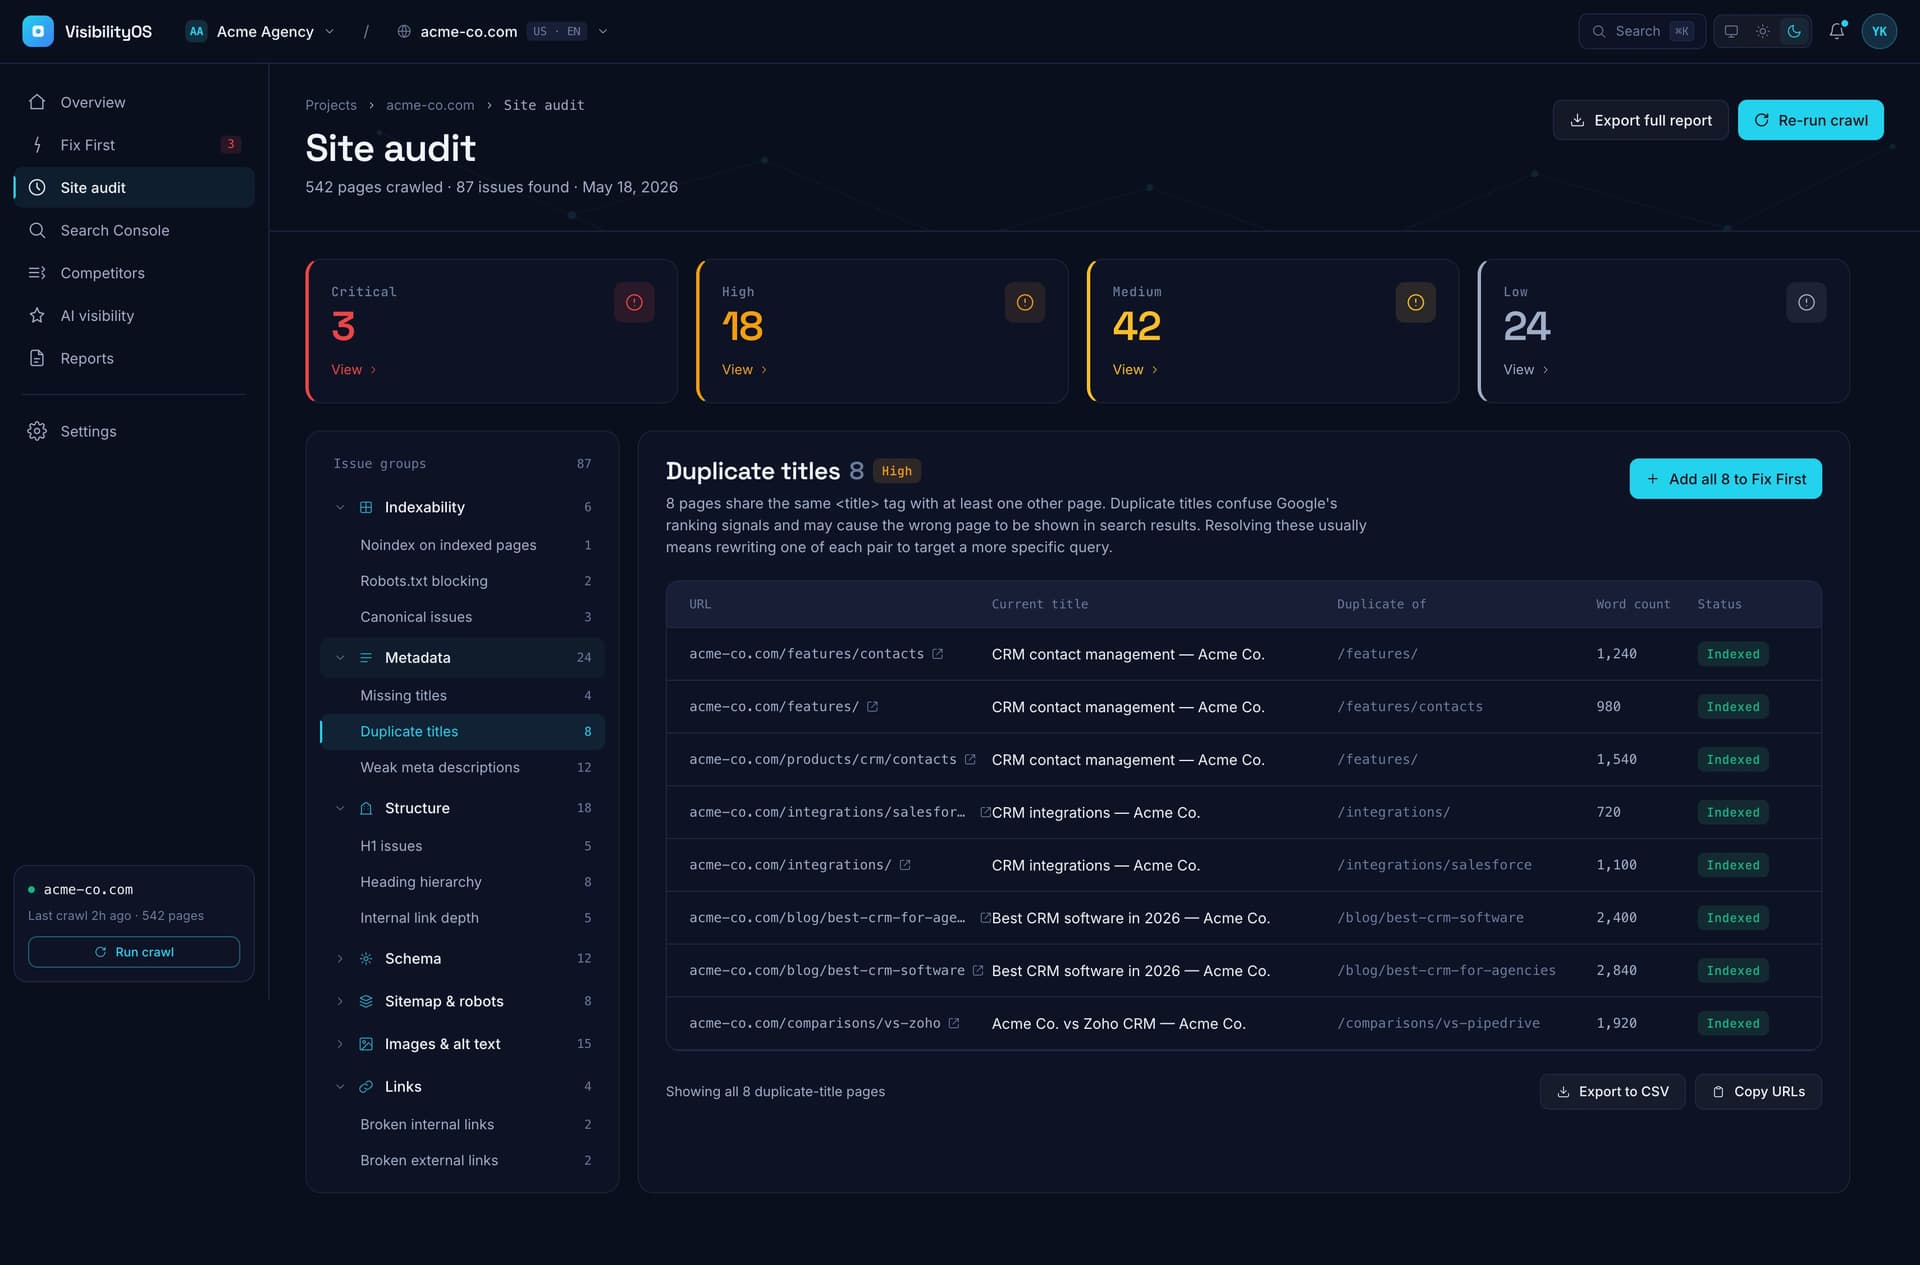Open external link for best-crm-for-age… URL
Screen dimensions: 1920x1265
(984, 918)
